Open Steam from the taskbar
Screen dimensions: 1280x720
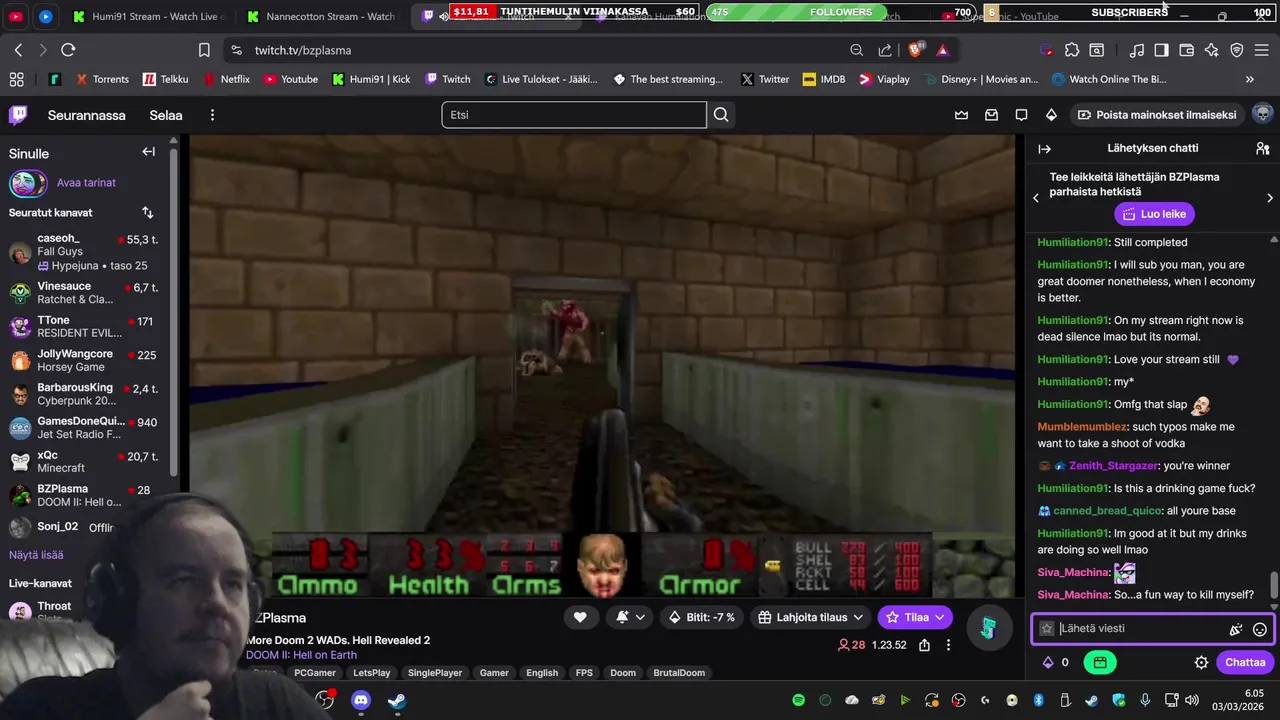pos(397,700)
